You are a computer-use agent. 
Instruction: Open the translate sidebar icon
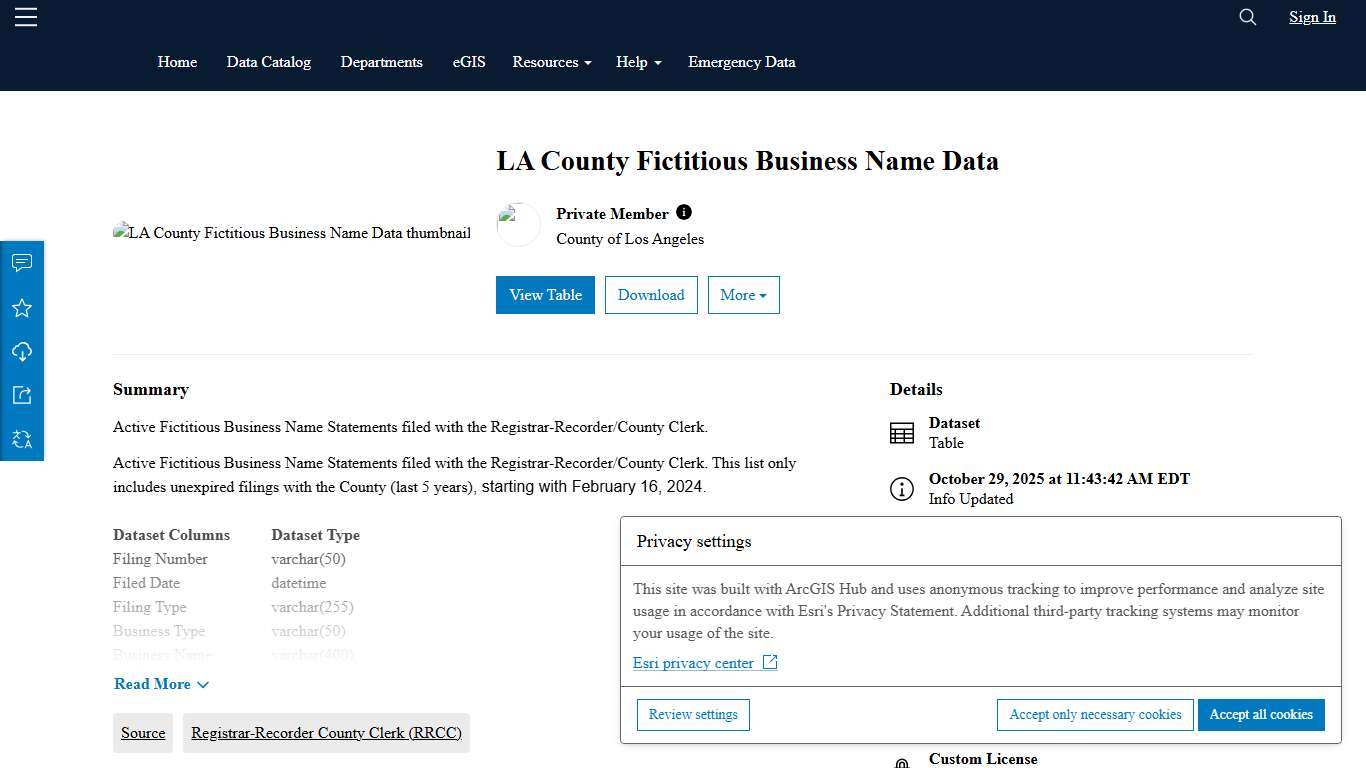(x=21, y=439)
